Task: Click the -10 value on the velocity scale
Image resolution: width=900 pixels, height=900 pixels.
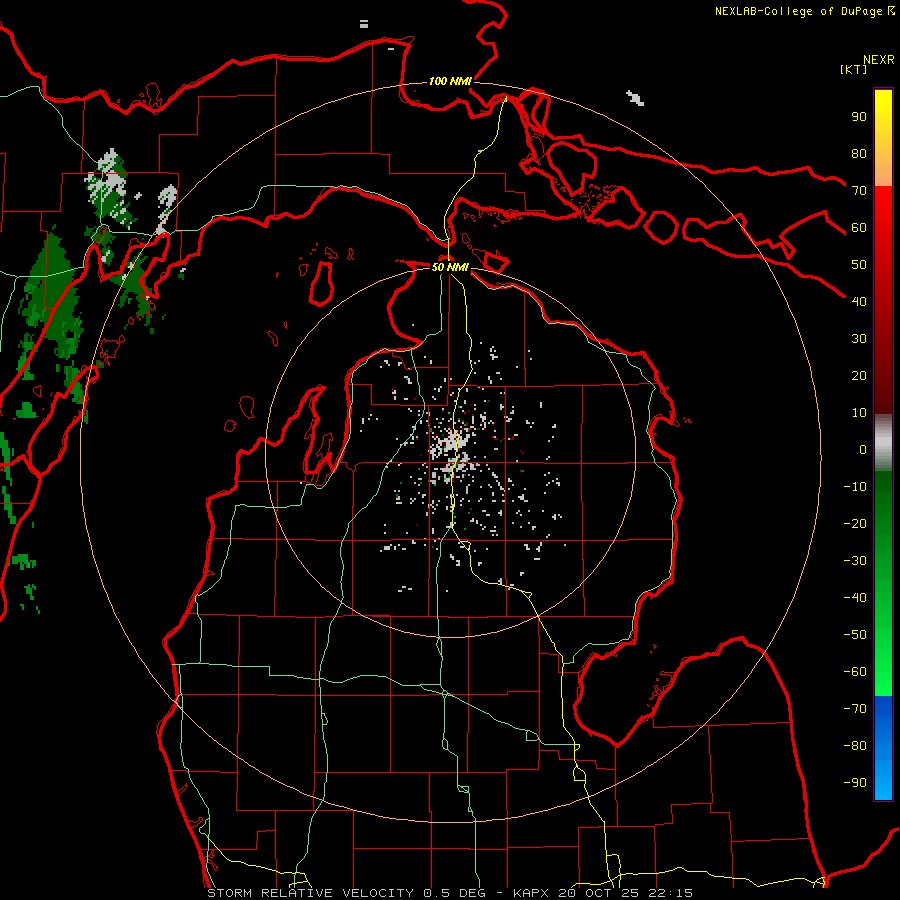Action: (x=855, y=487)
